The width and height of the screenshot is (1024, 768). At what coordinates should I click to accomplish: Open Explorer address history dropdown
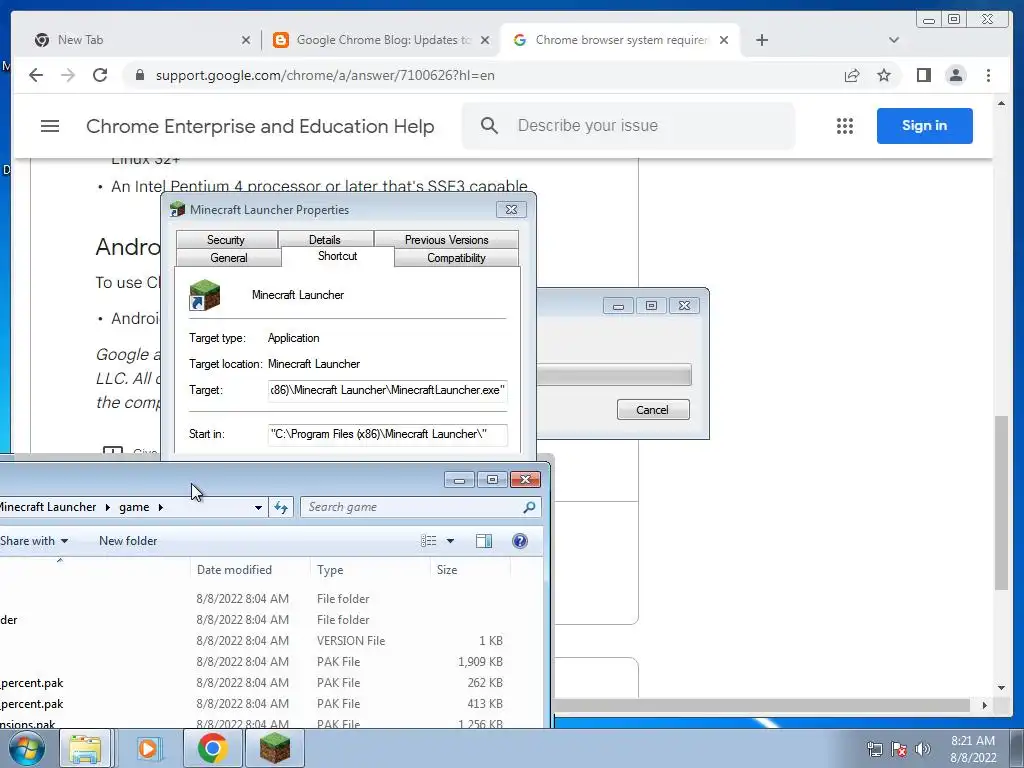(258, 507)
